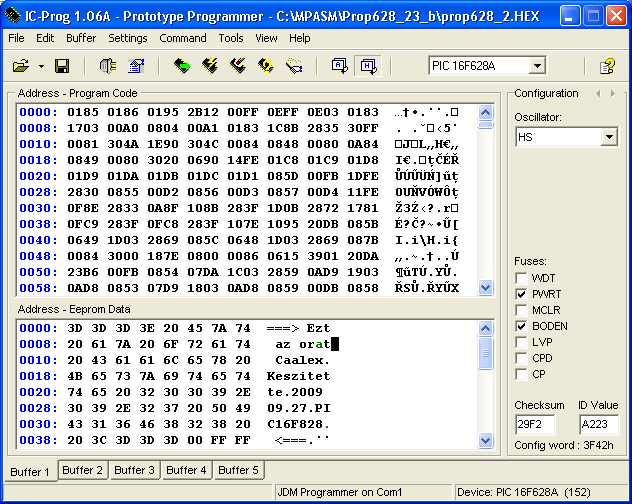The image size is (632, 504).
Task: Switch to hex view icon
Action: [x=369, y=65]
